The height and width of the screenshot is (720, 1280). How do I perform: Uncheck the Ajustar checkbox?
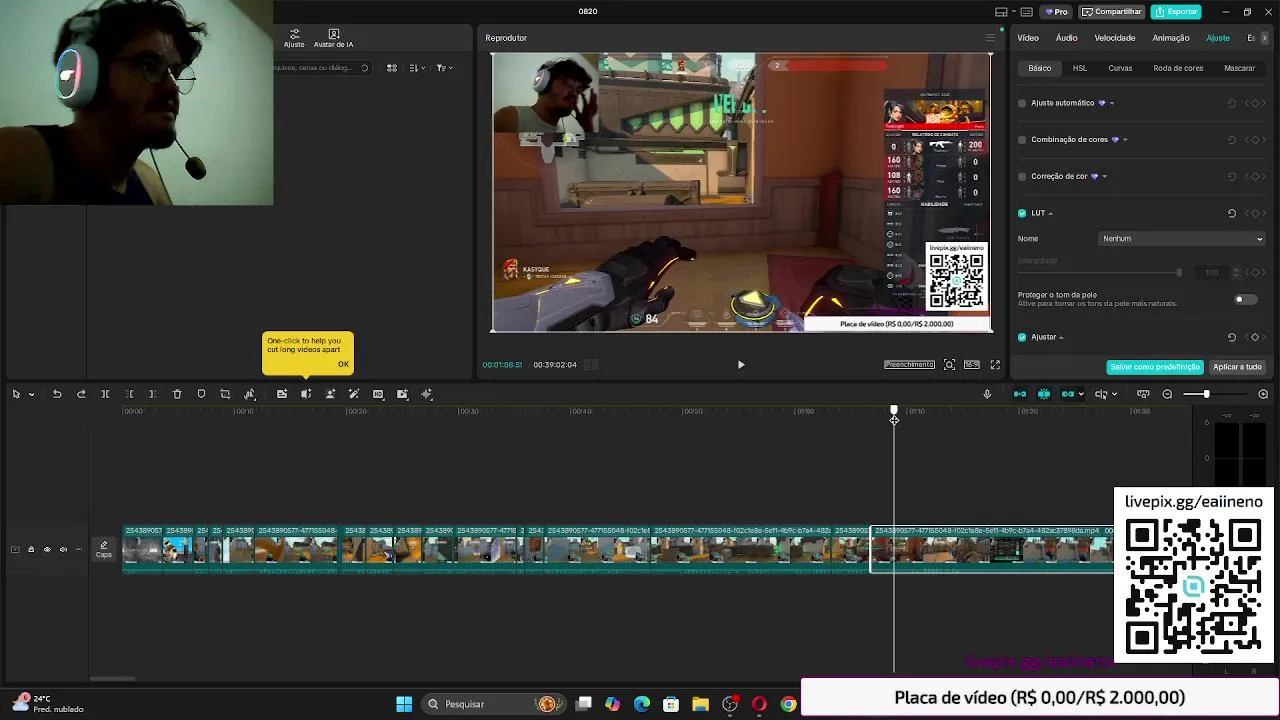[1022, 337]
